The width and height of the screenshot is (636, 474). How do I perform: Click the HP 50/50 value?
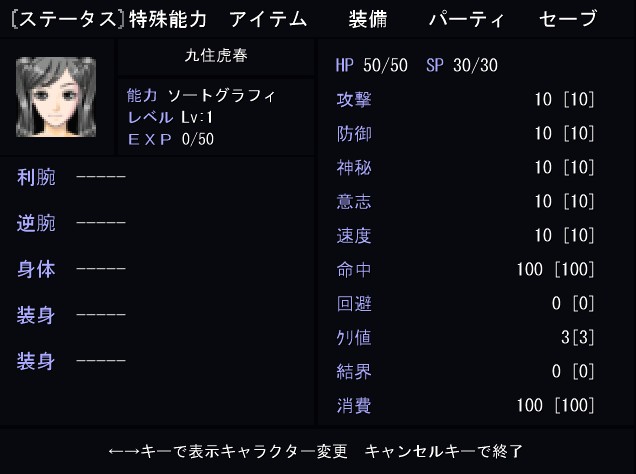coord(372,65)
